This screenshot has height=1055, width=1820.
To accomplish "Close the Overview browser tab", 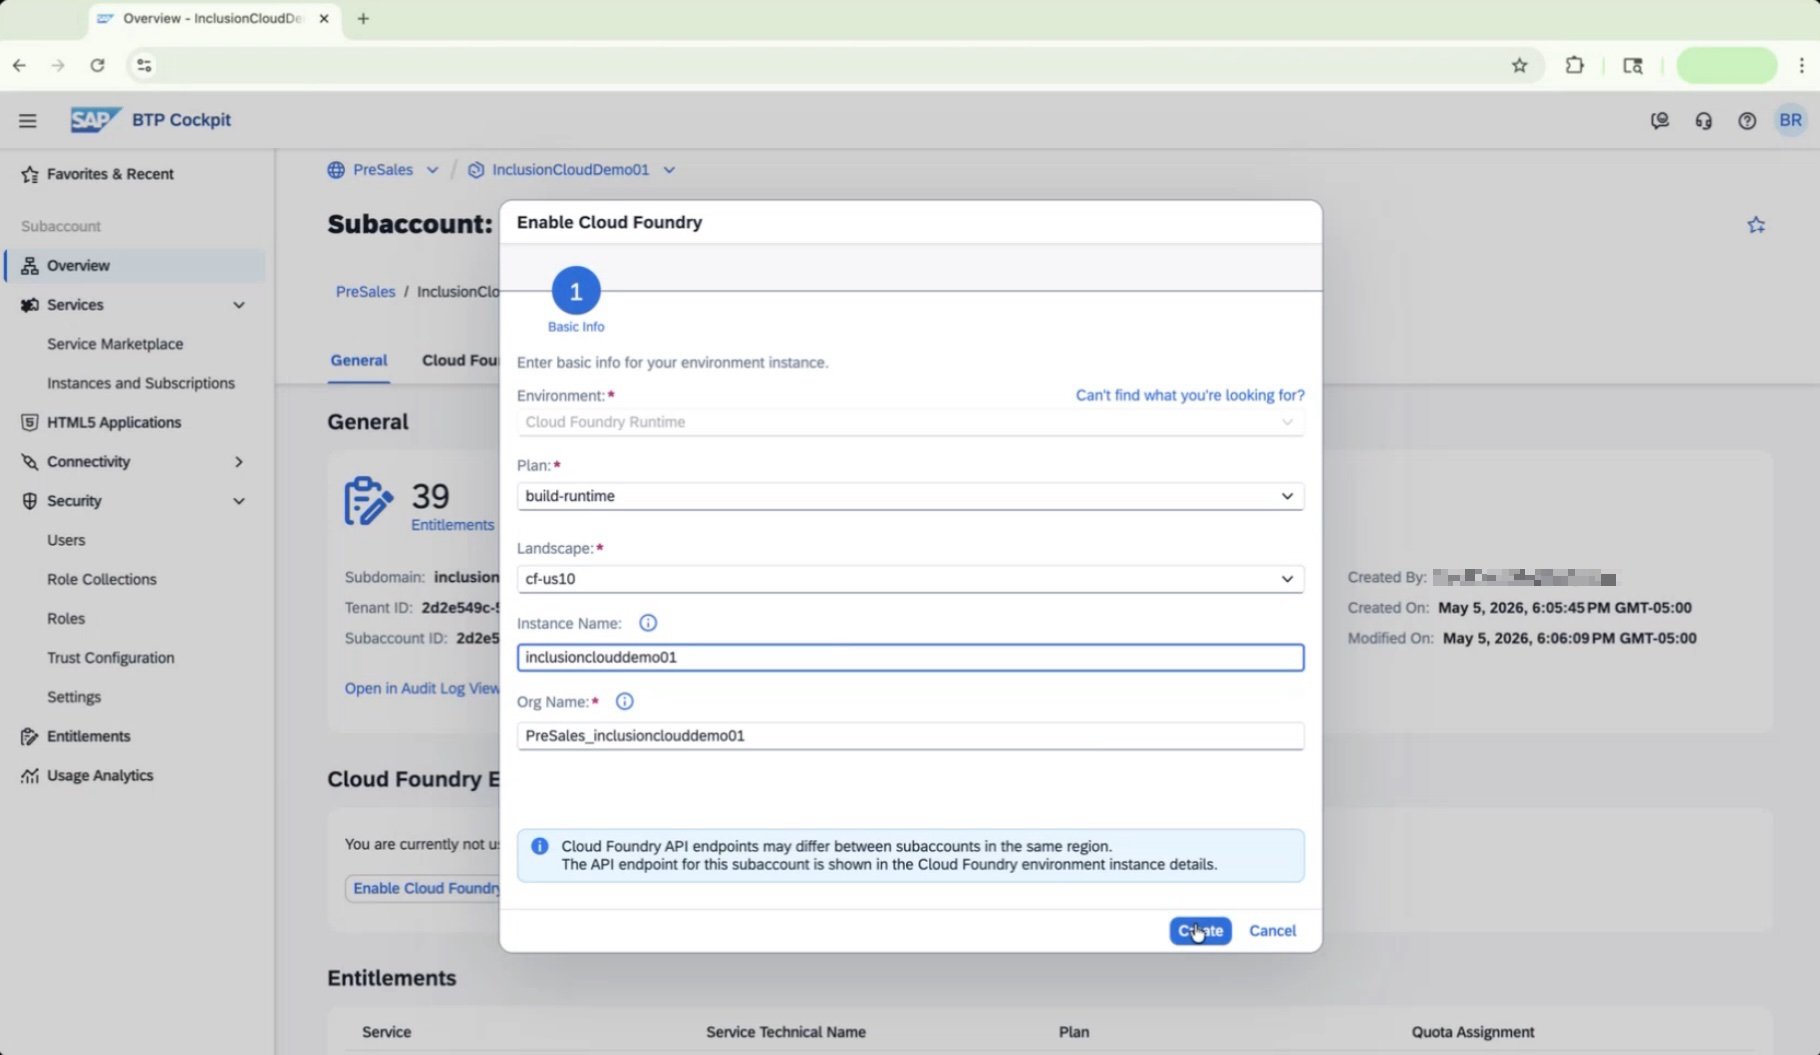I will pos(324,18).
